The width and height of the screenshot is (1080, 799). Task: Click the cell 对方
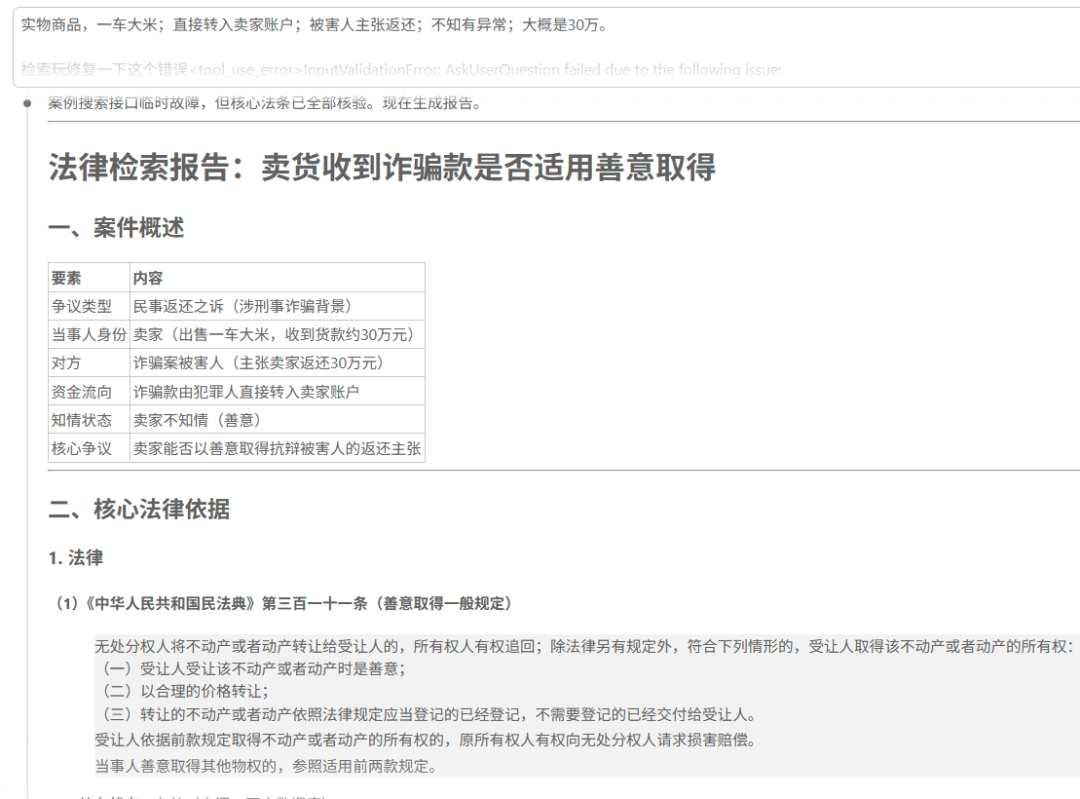click(x=89, y=362)
